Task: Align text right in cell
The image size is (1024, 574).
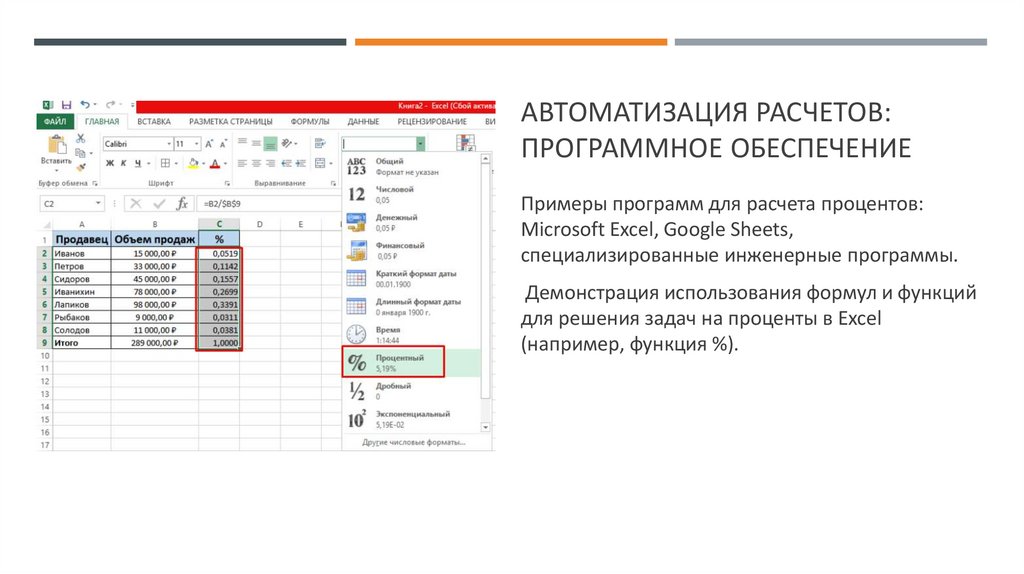Action: click(270, 163)
